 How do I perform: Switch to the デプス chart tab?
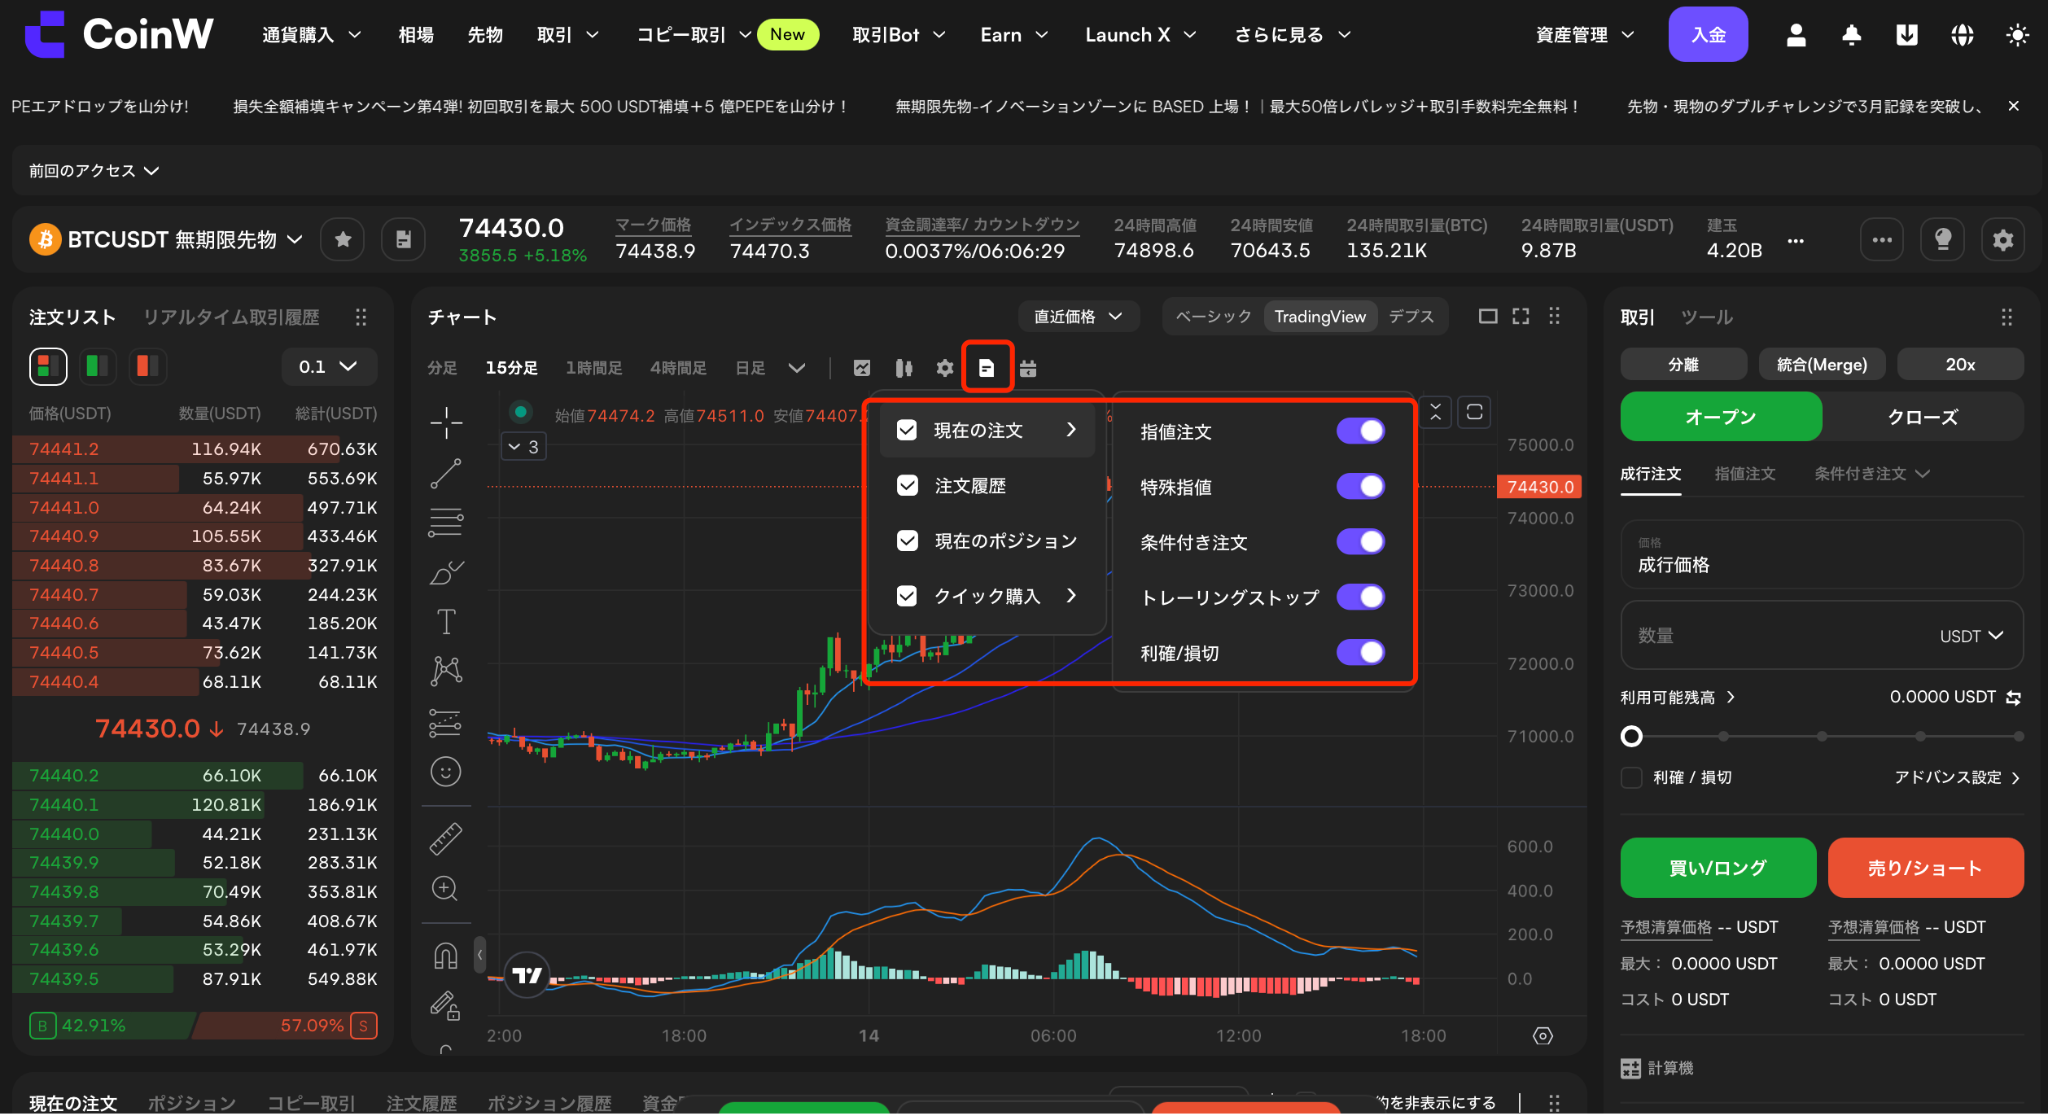[x=1411, y=316]
